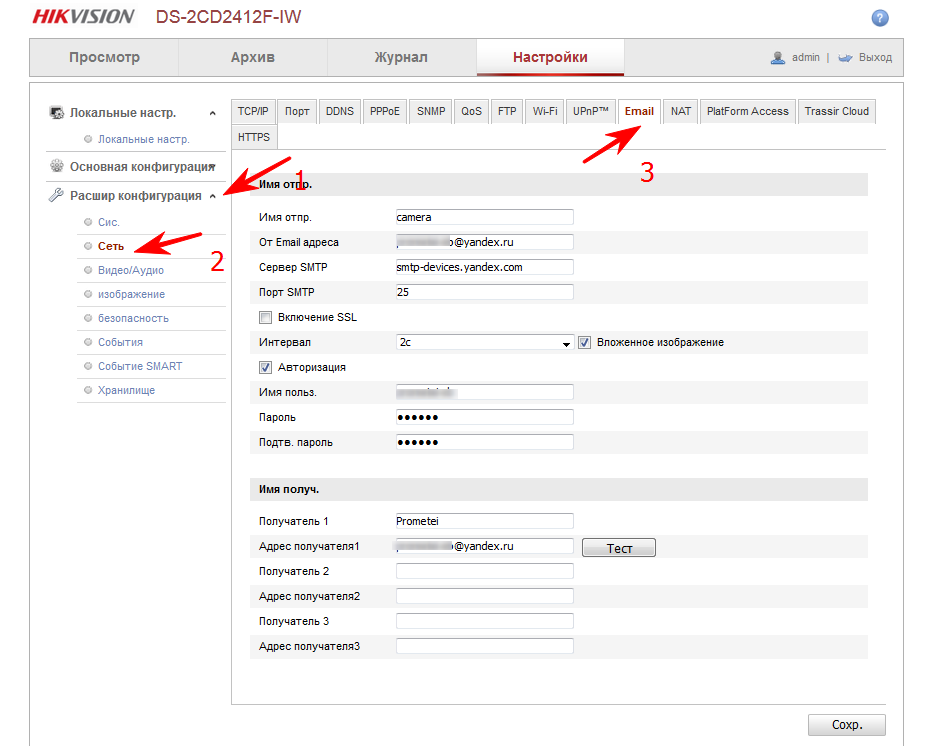Click the Основная конфигурация gear icon
The image size is (928, 746).
(x=57, y=166)
